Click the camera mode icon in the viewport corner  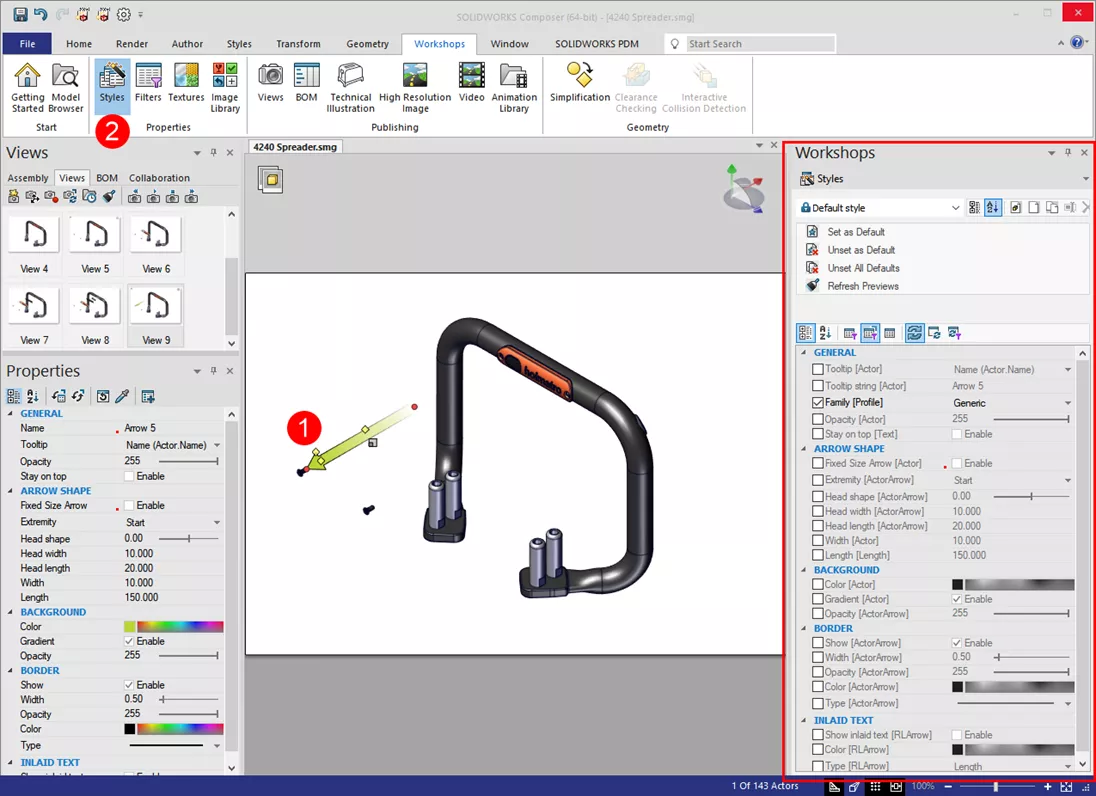click(271, 180)
